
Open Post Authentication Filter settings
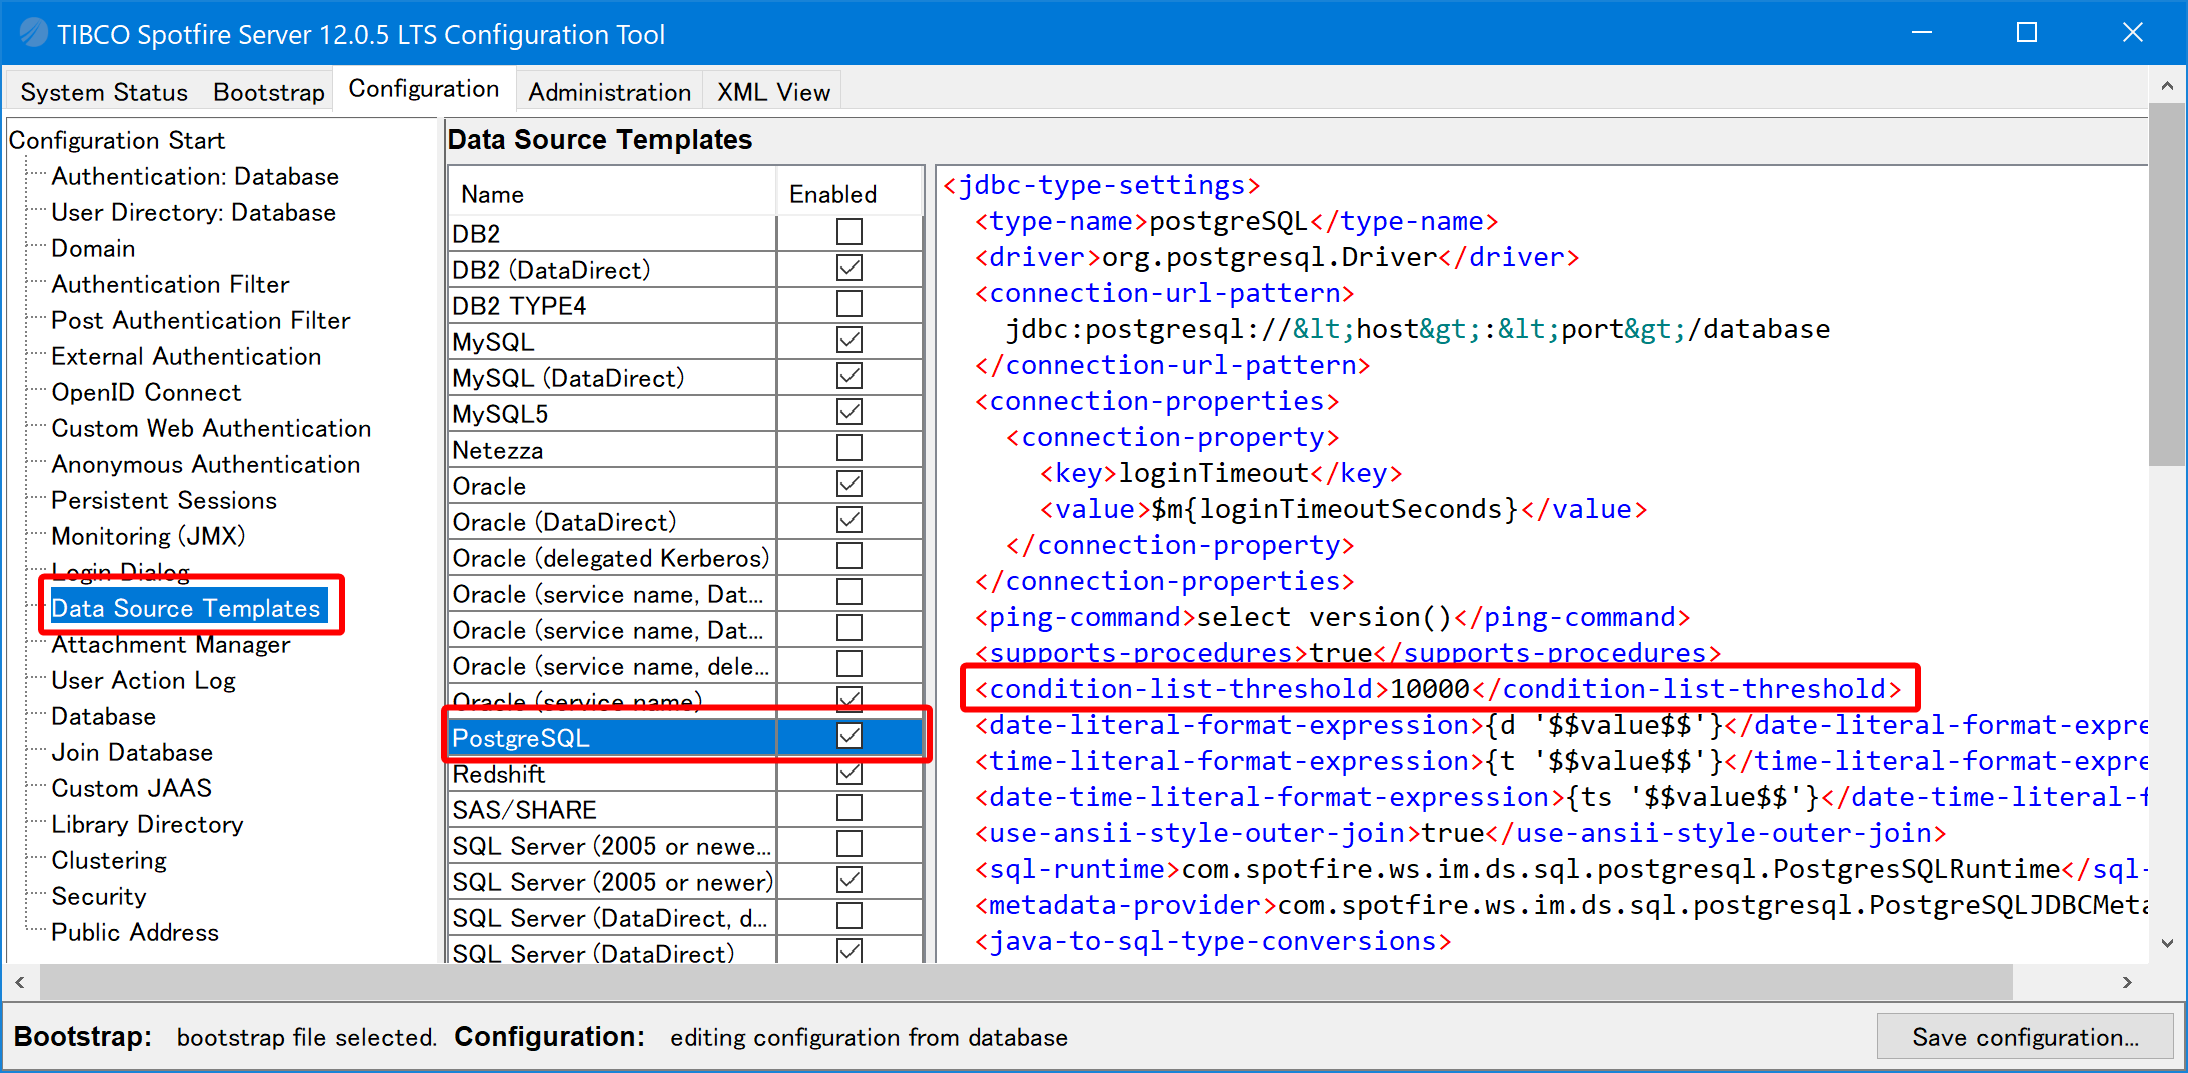201,320
